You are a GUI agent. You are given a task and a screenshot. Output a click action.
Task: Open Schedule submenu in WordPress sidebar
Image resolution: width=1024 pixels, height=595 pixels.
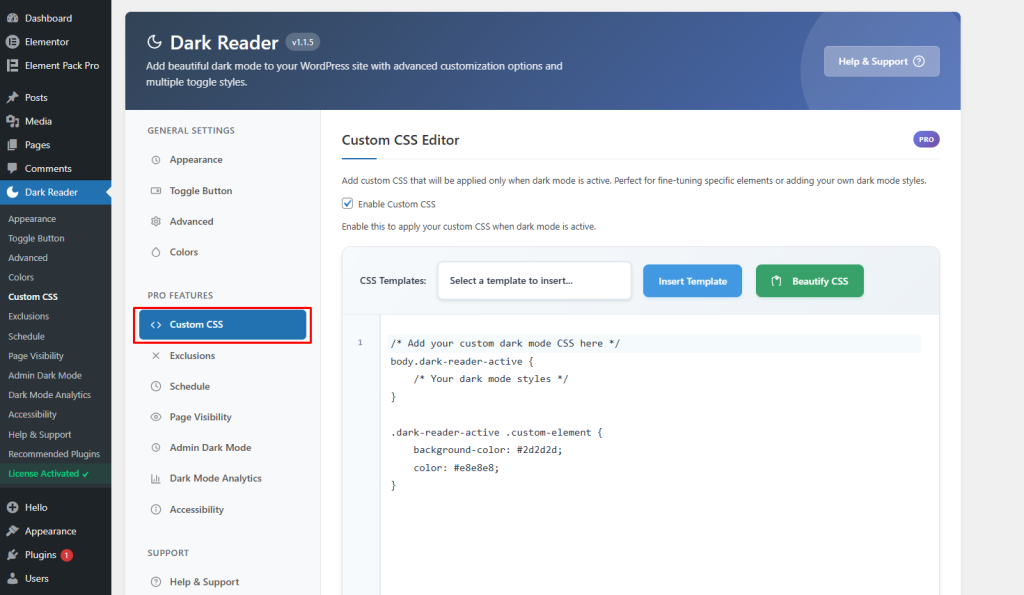[26, 336]
